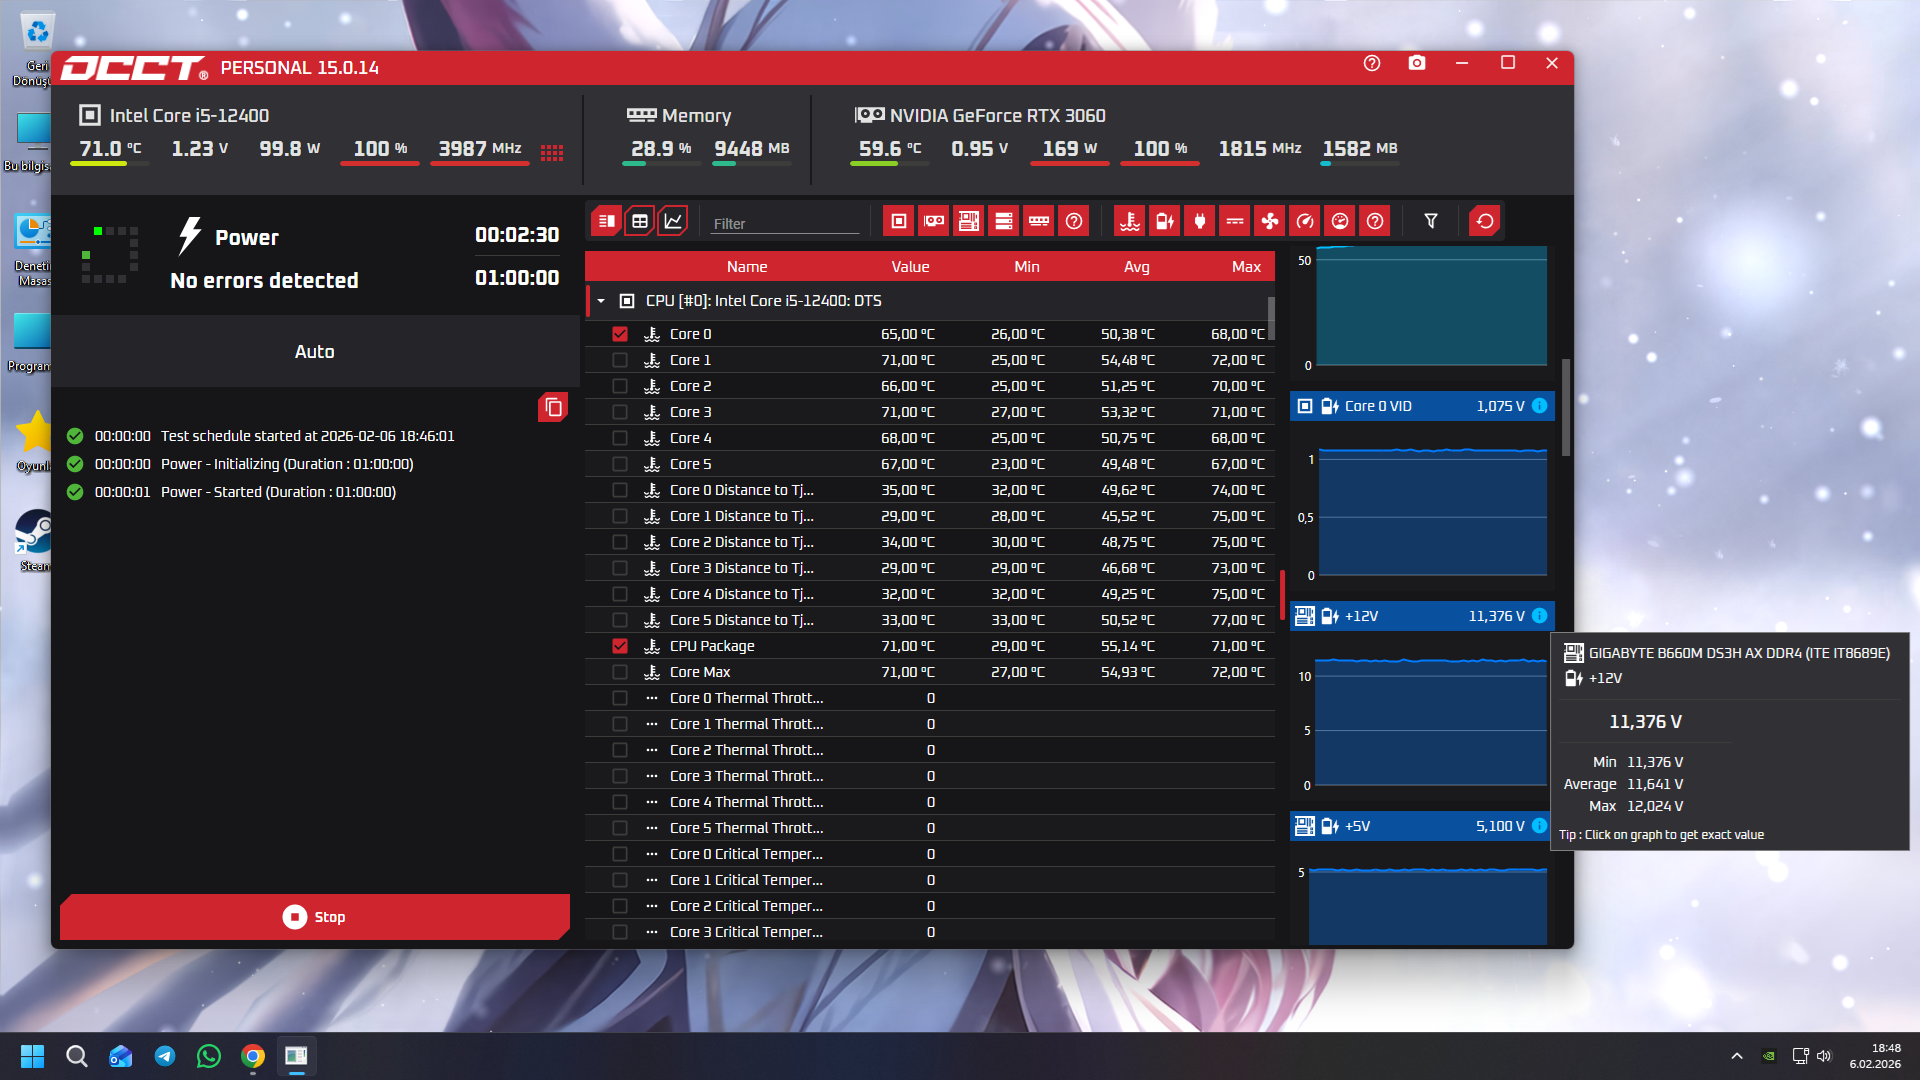Click the first question mark filter icon
Screen dimensions: 1920x1080
[1074, 221]
